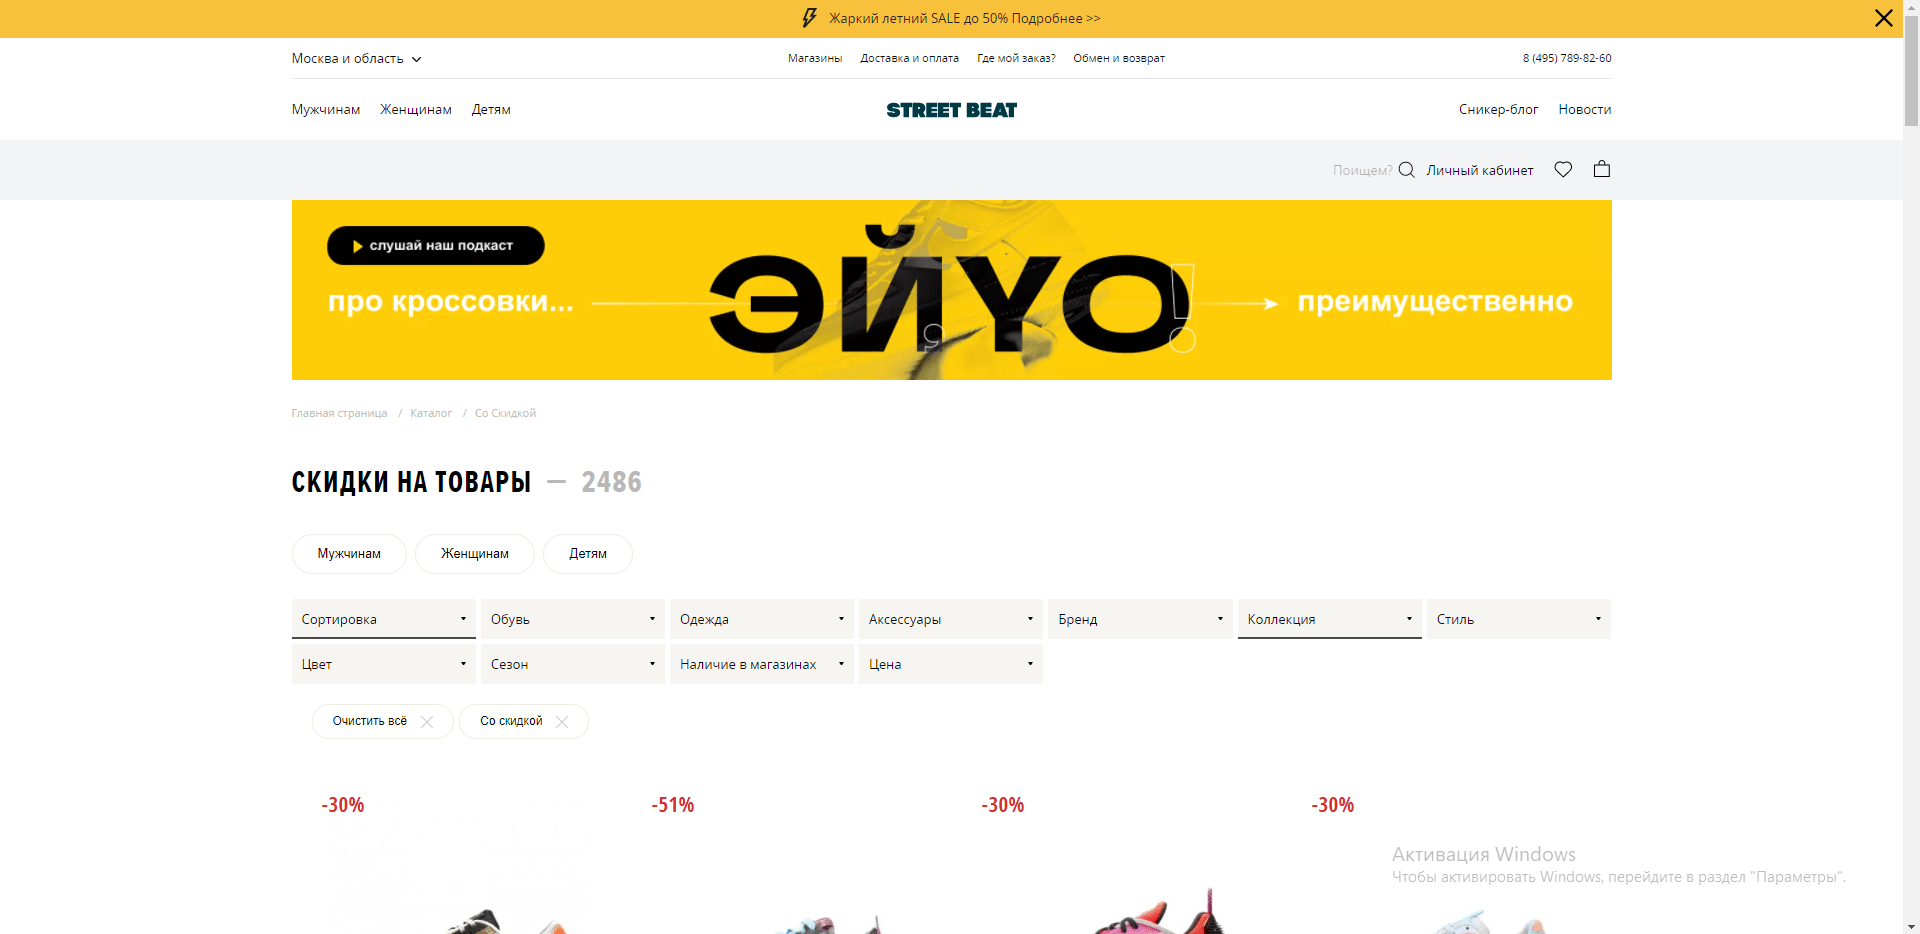The image size is (1920, 934).
Task: Open the 'Обувь' filter dropdown
Action: (573, 619)
